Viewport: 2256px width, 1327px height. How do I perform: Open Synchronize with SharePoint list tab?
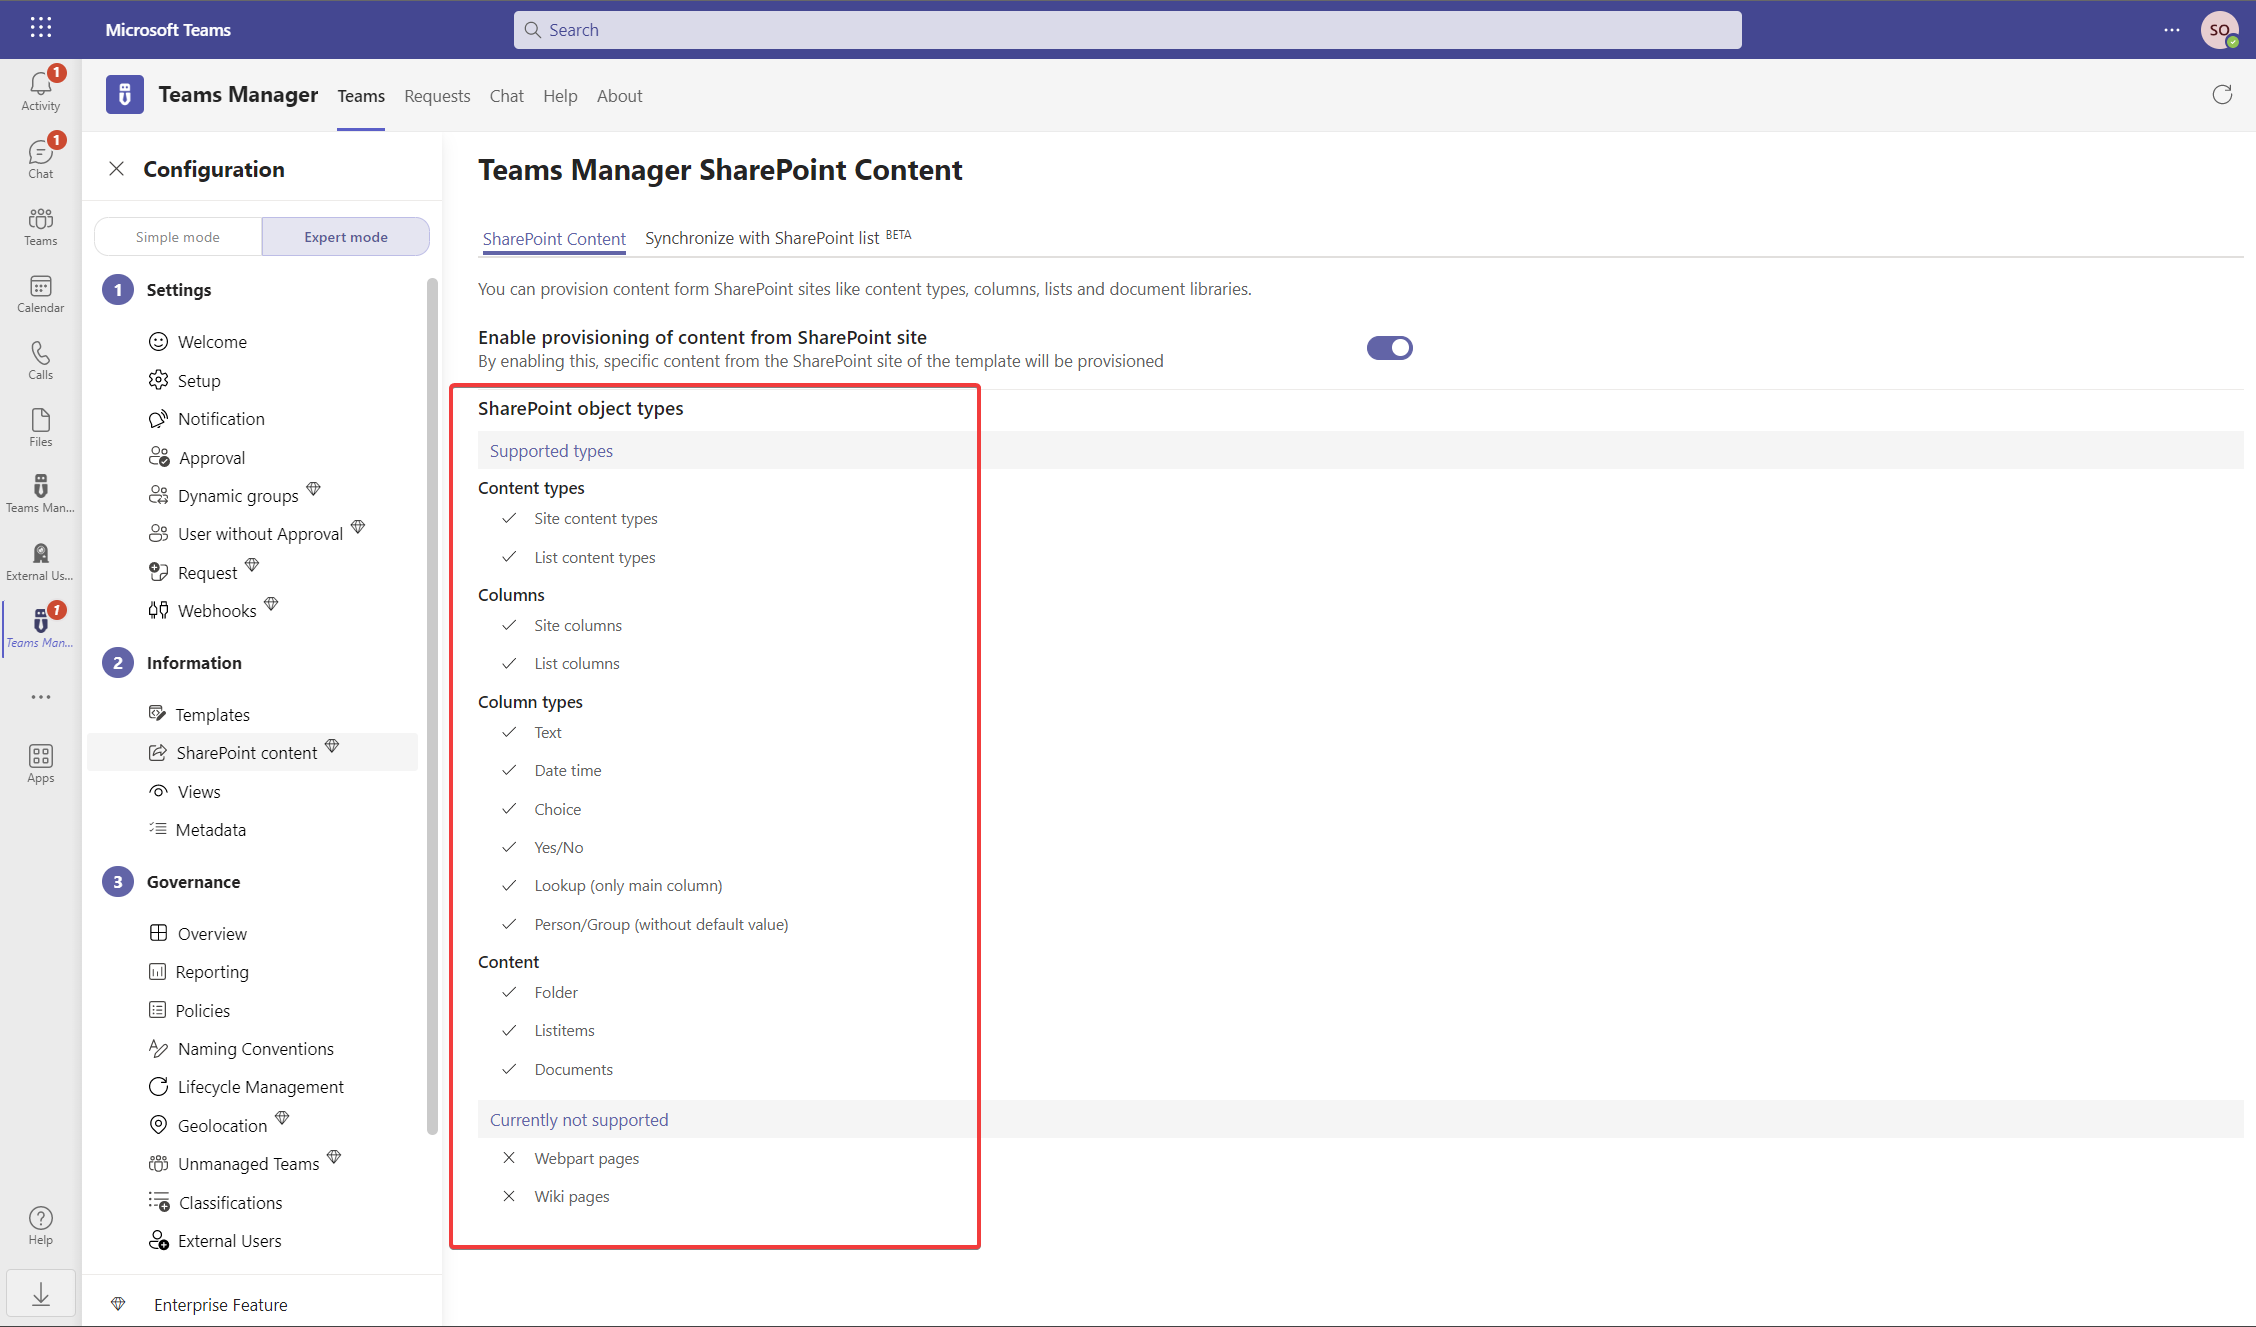[x=778, y=238]
